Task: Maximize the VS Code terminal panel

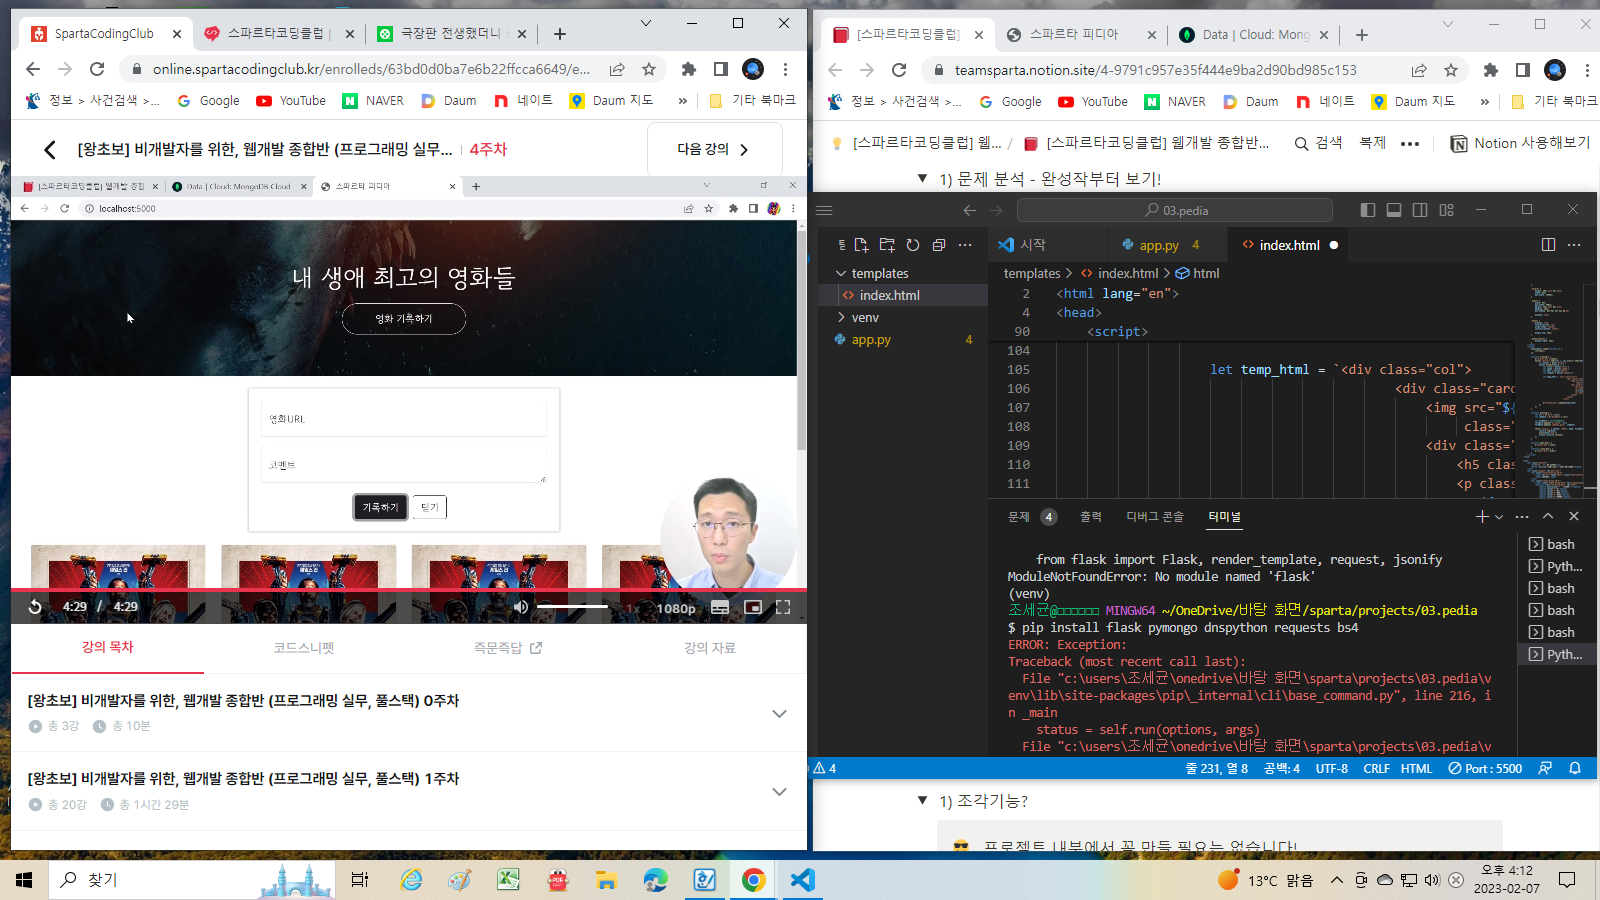Action: tap(1548, 517)
